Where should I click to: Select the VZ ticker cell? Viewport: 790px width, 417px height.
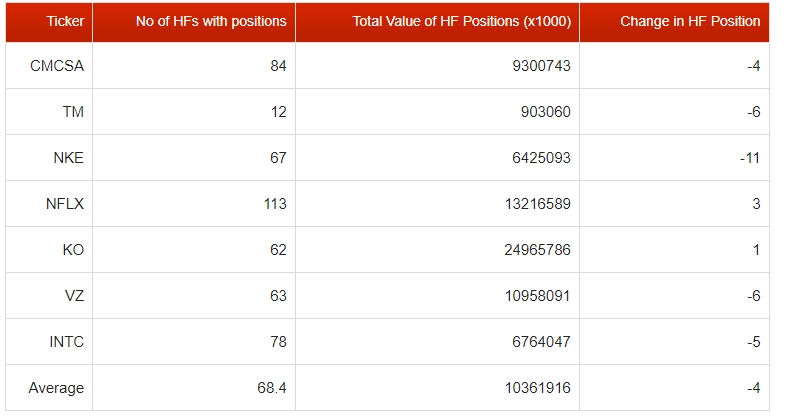[x=73, y=296]
